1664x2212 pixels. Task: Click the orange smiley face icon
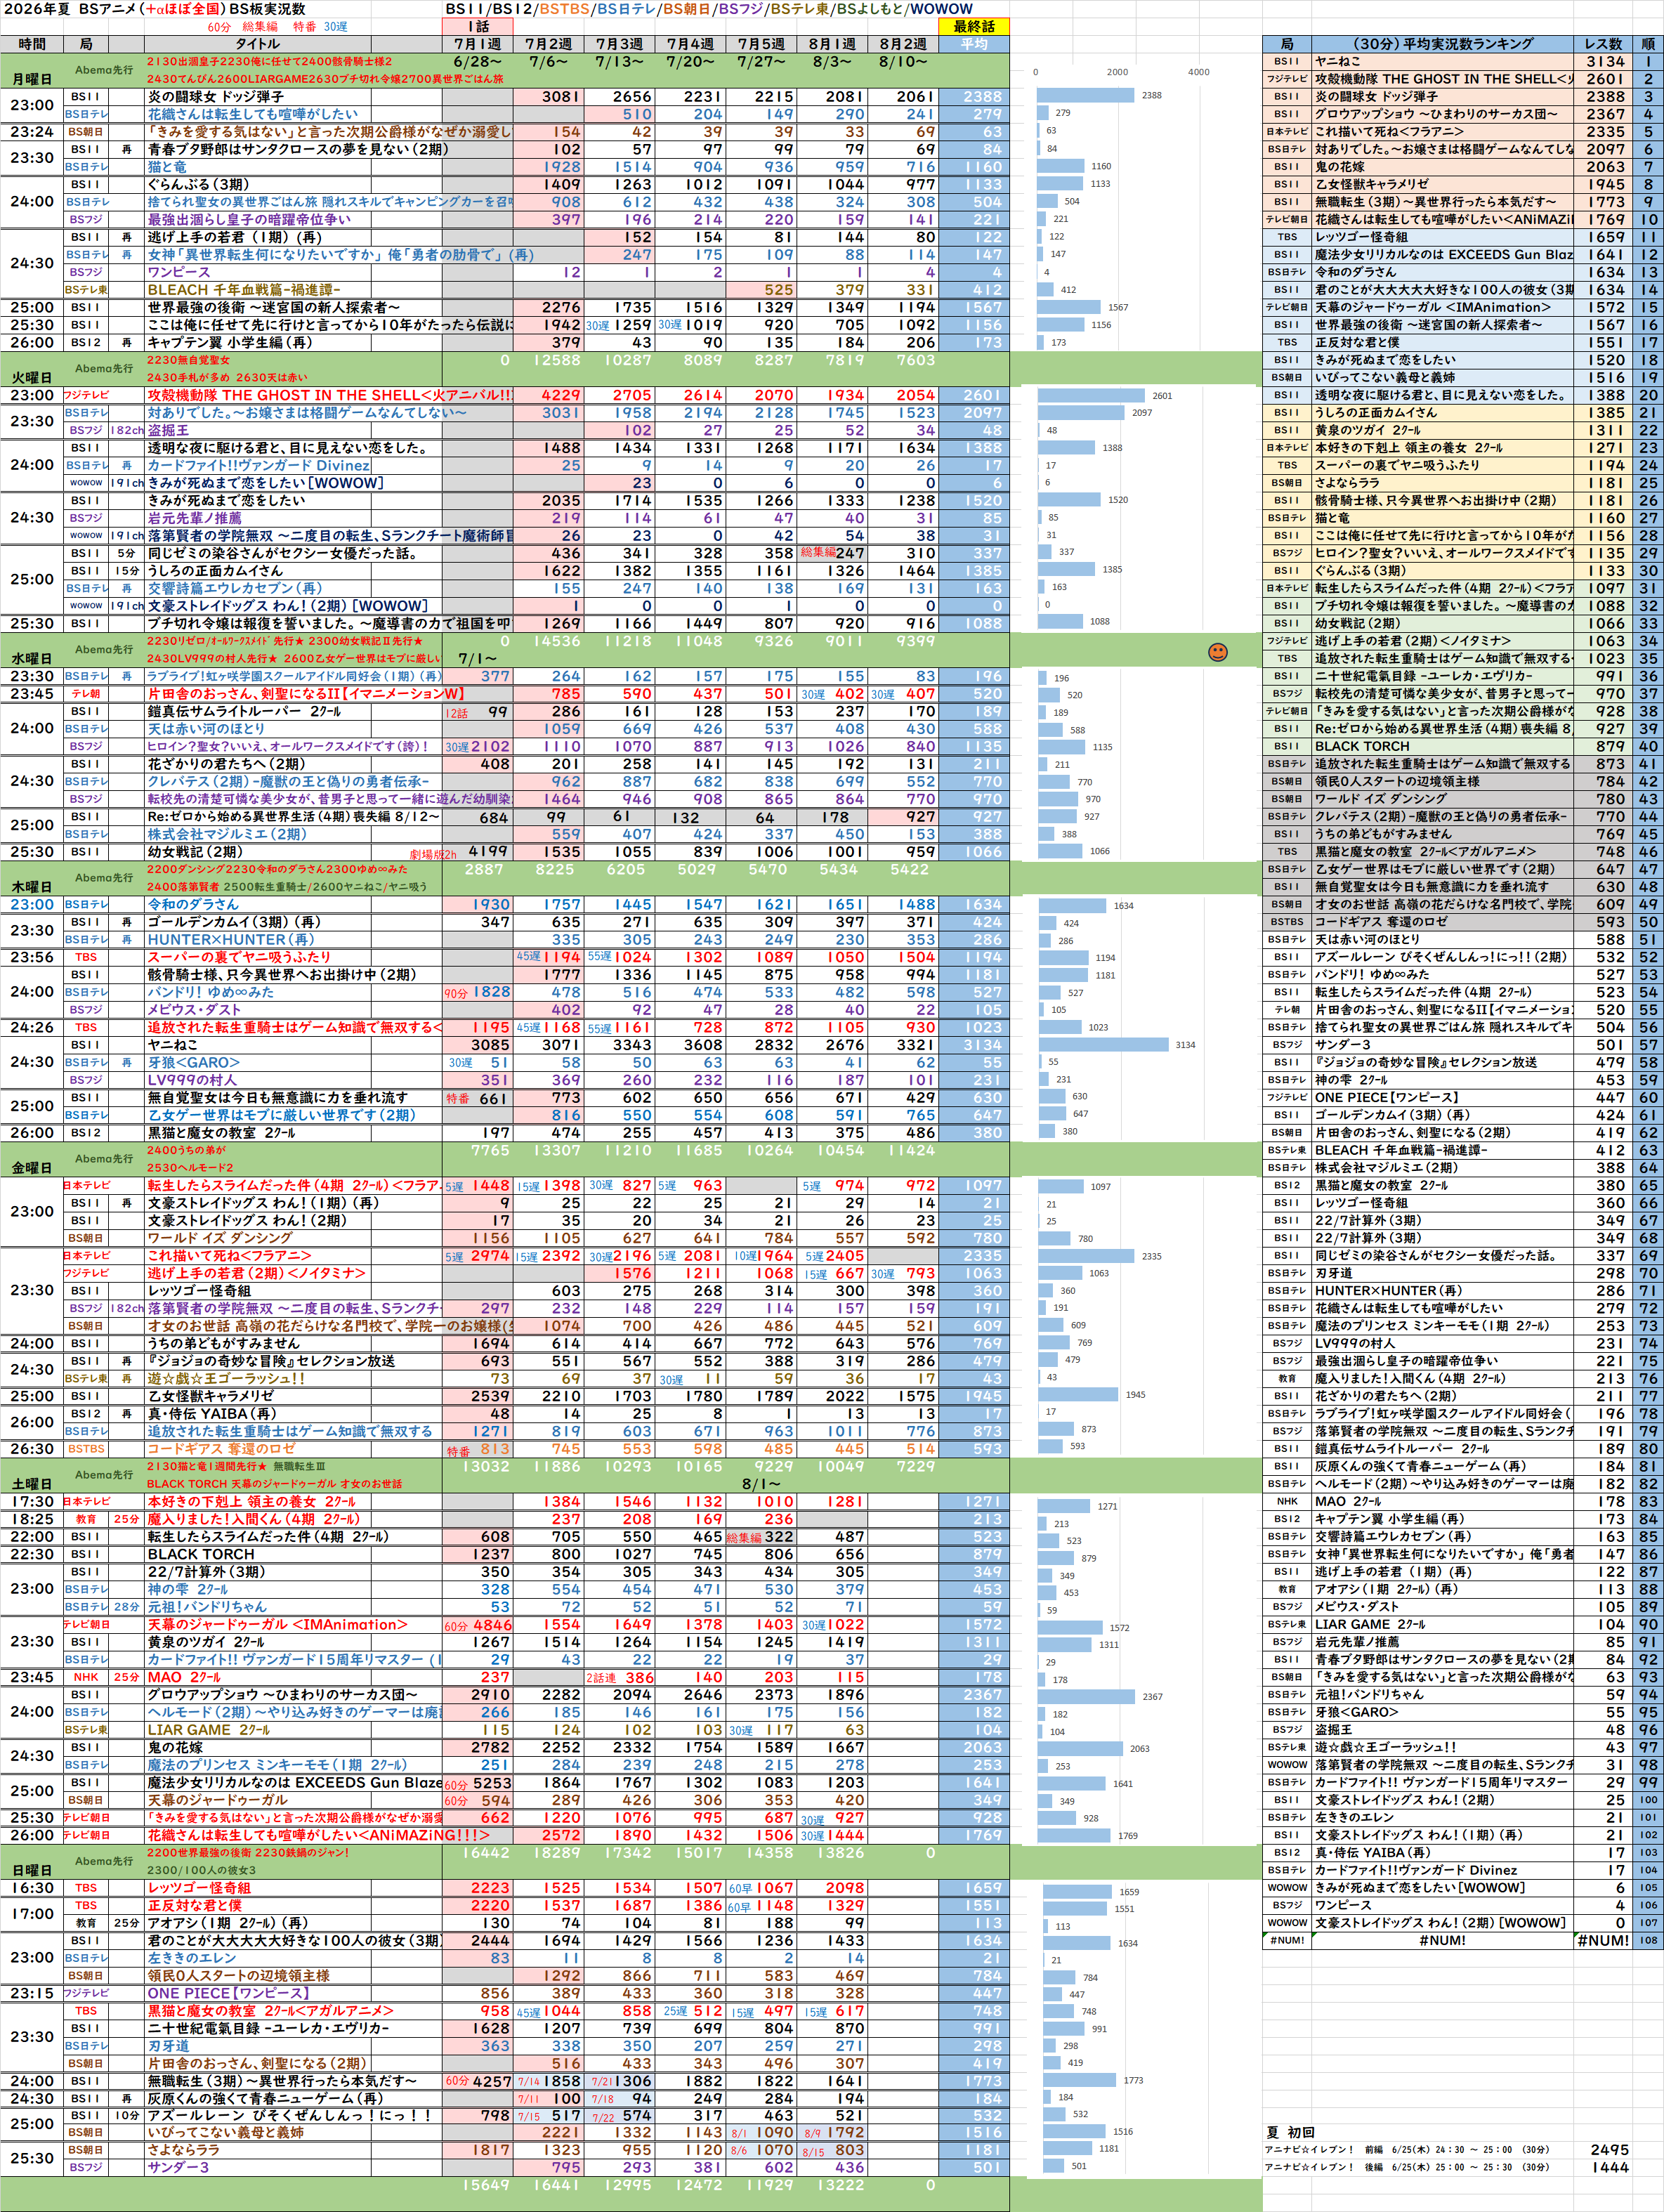(1217, 652)
